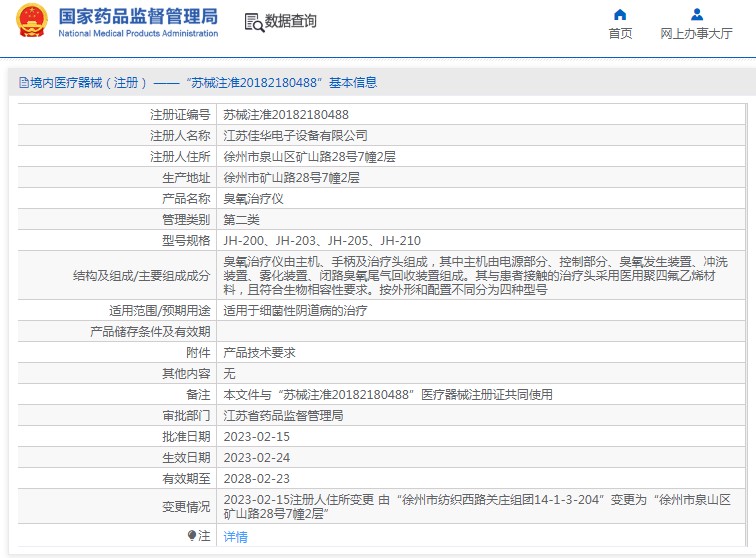
Task: Click the 生效日期 row label
Action: [x=186, y=457]
